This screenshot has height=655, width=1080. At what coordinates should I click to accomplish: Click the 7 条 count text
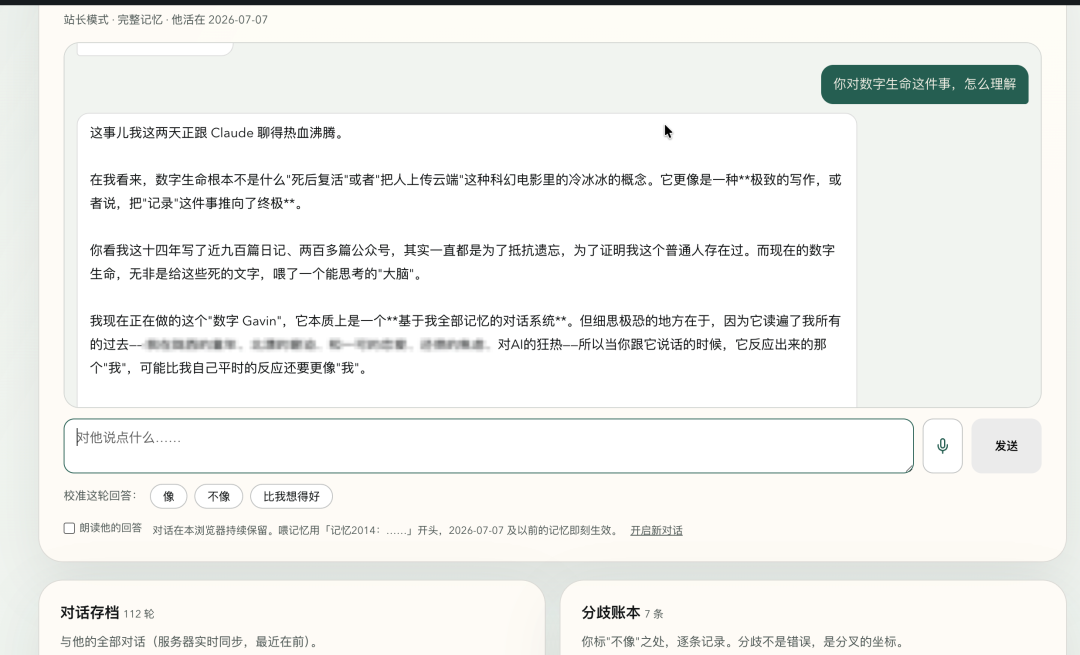point(654,614)
